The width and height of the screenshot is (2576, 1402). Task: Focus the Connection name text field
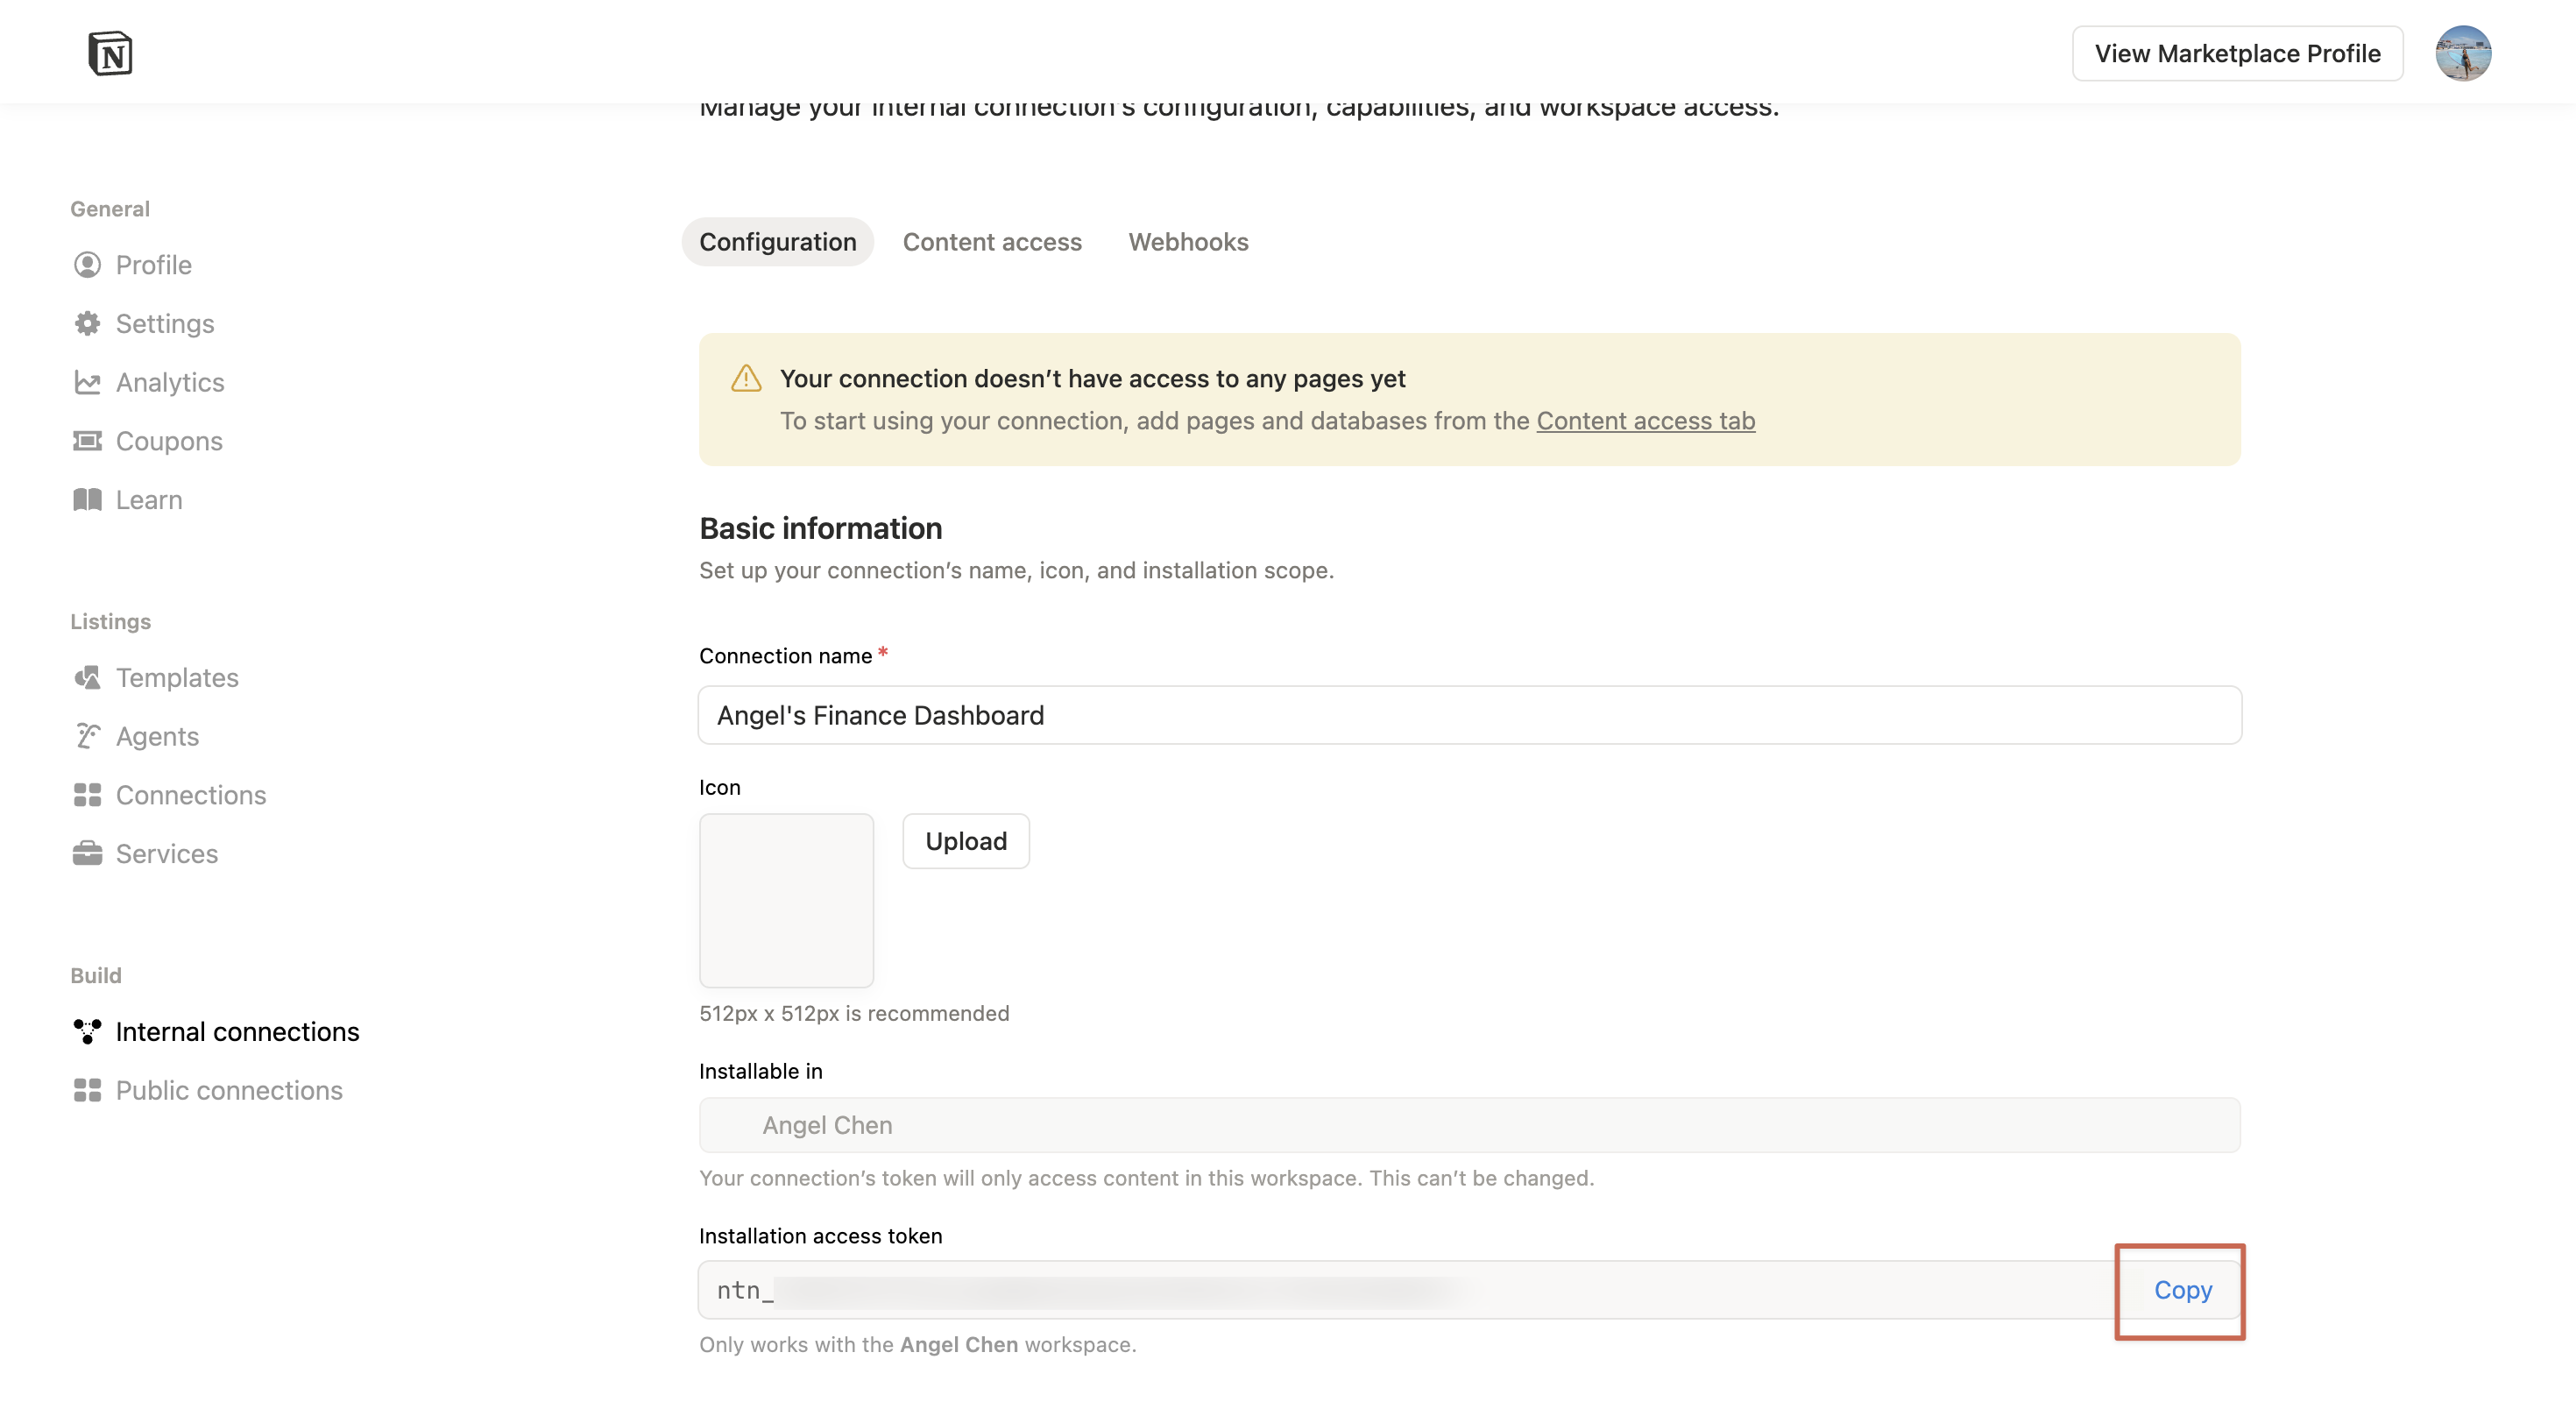[x=1469, y=715]
